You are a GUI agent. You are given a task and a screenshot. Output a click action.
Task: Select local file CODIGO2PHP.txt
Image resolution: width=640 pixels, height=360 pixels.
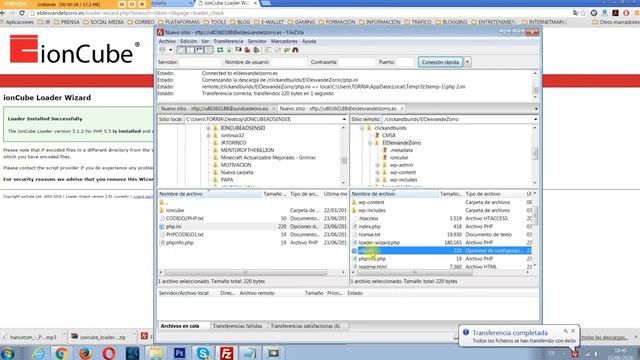coord(184,218)
